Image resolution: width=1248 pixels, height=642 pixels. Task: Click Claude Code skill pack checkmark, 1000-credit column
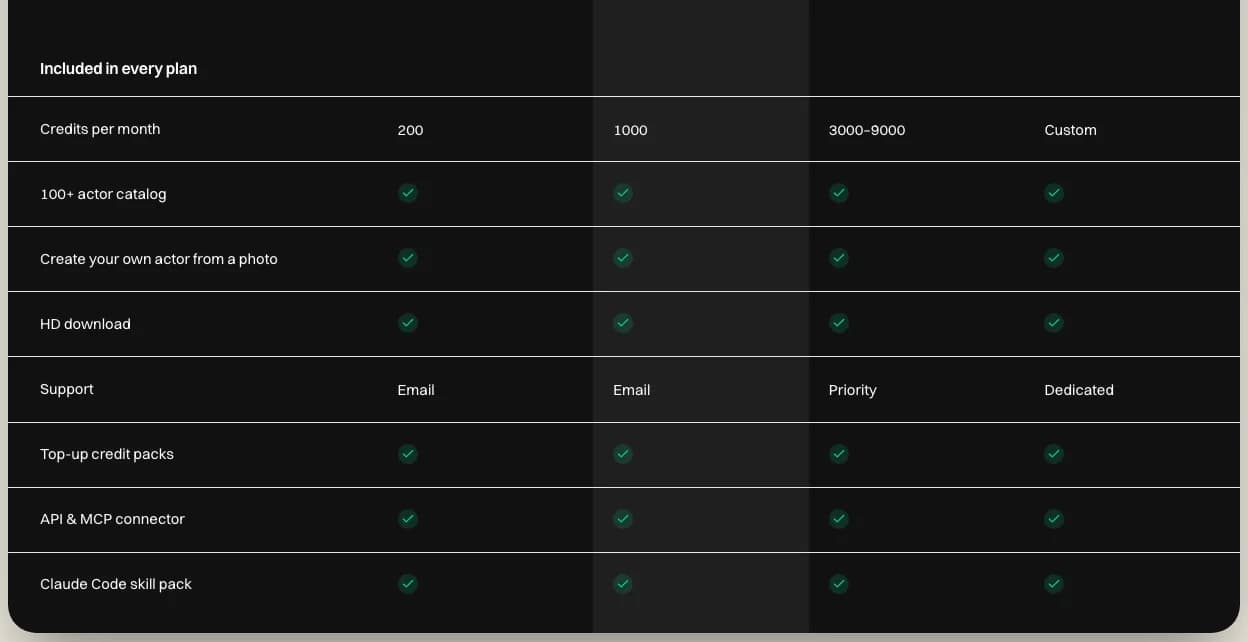623,584
